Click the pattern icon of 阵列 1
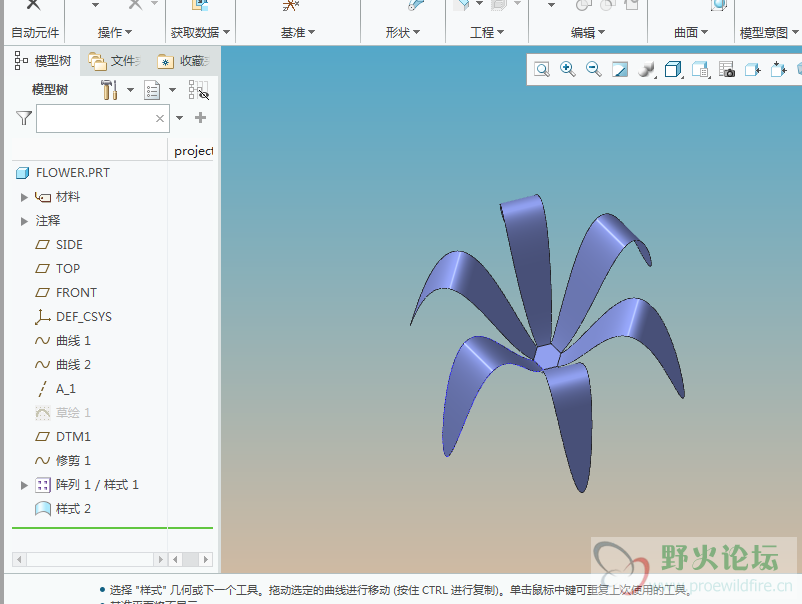Image resolution: width=802 pixels, height=604 pixels. coord(43,485)
